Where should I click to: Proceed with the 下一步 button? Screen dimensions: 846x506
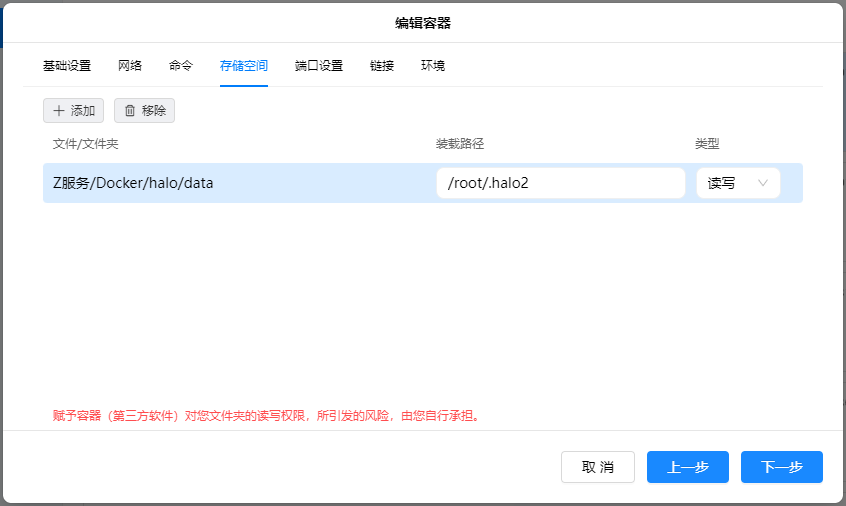coord(782,467)
